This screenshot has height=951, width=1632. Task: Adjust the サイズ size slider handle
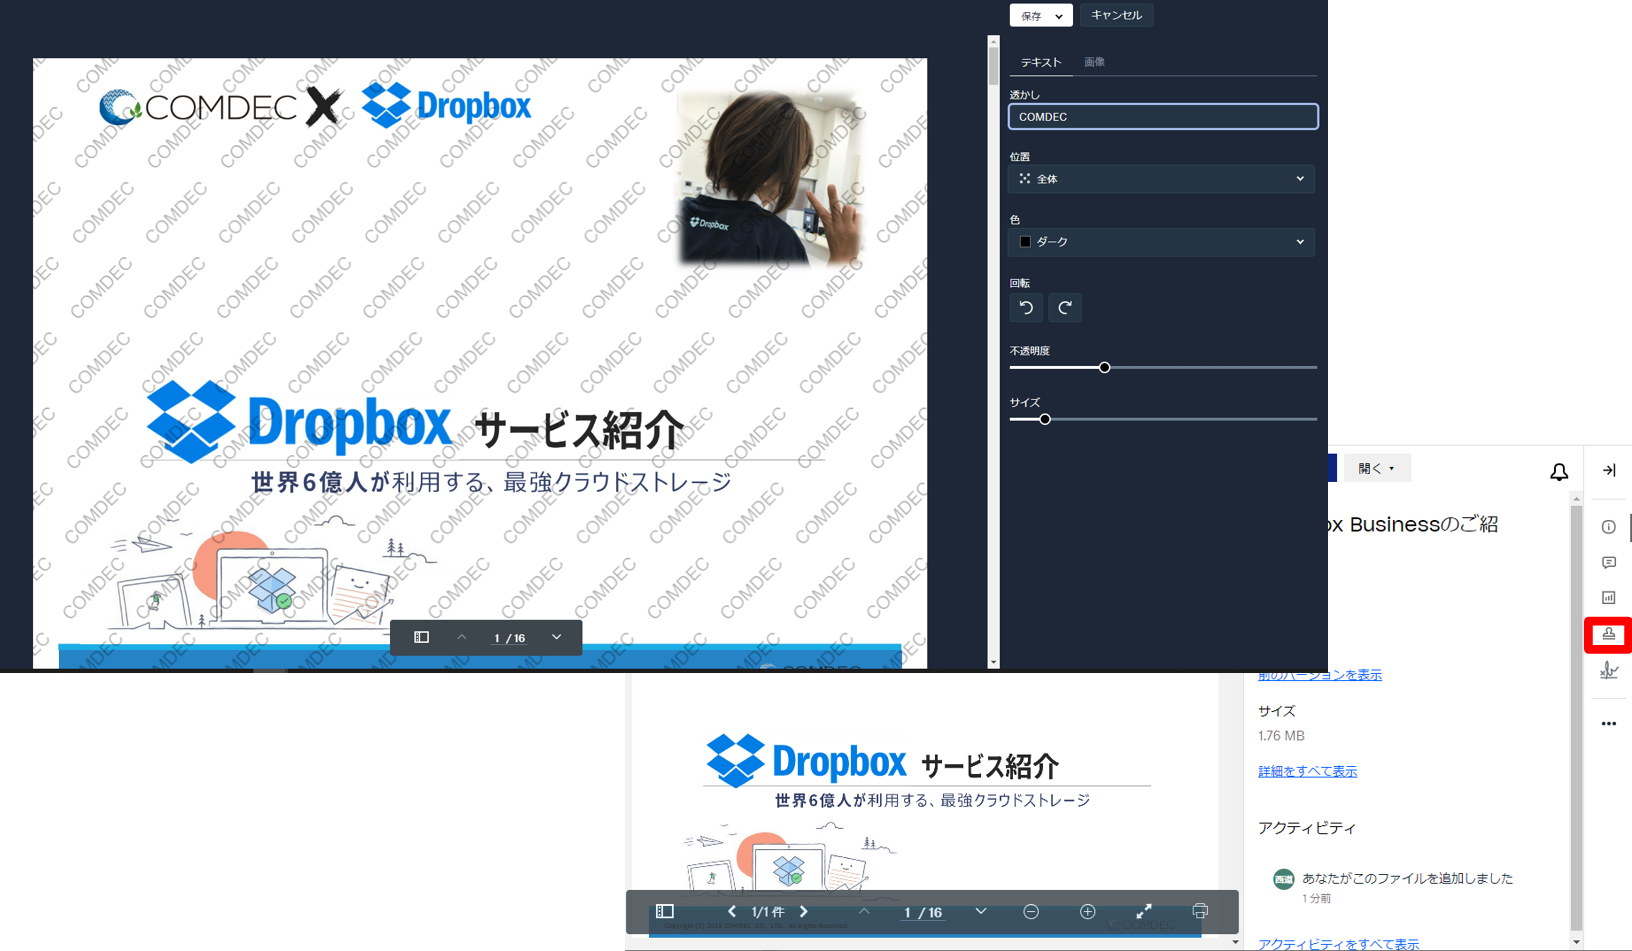pos(1045,419)
